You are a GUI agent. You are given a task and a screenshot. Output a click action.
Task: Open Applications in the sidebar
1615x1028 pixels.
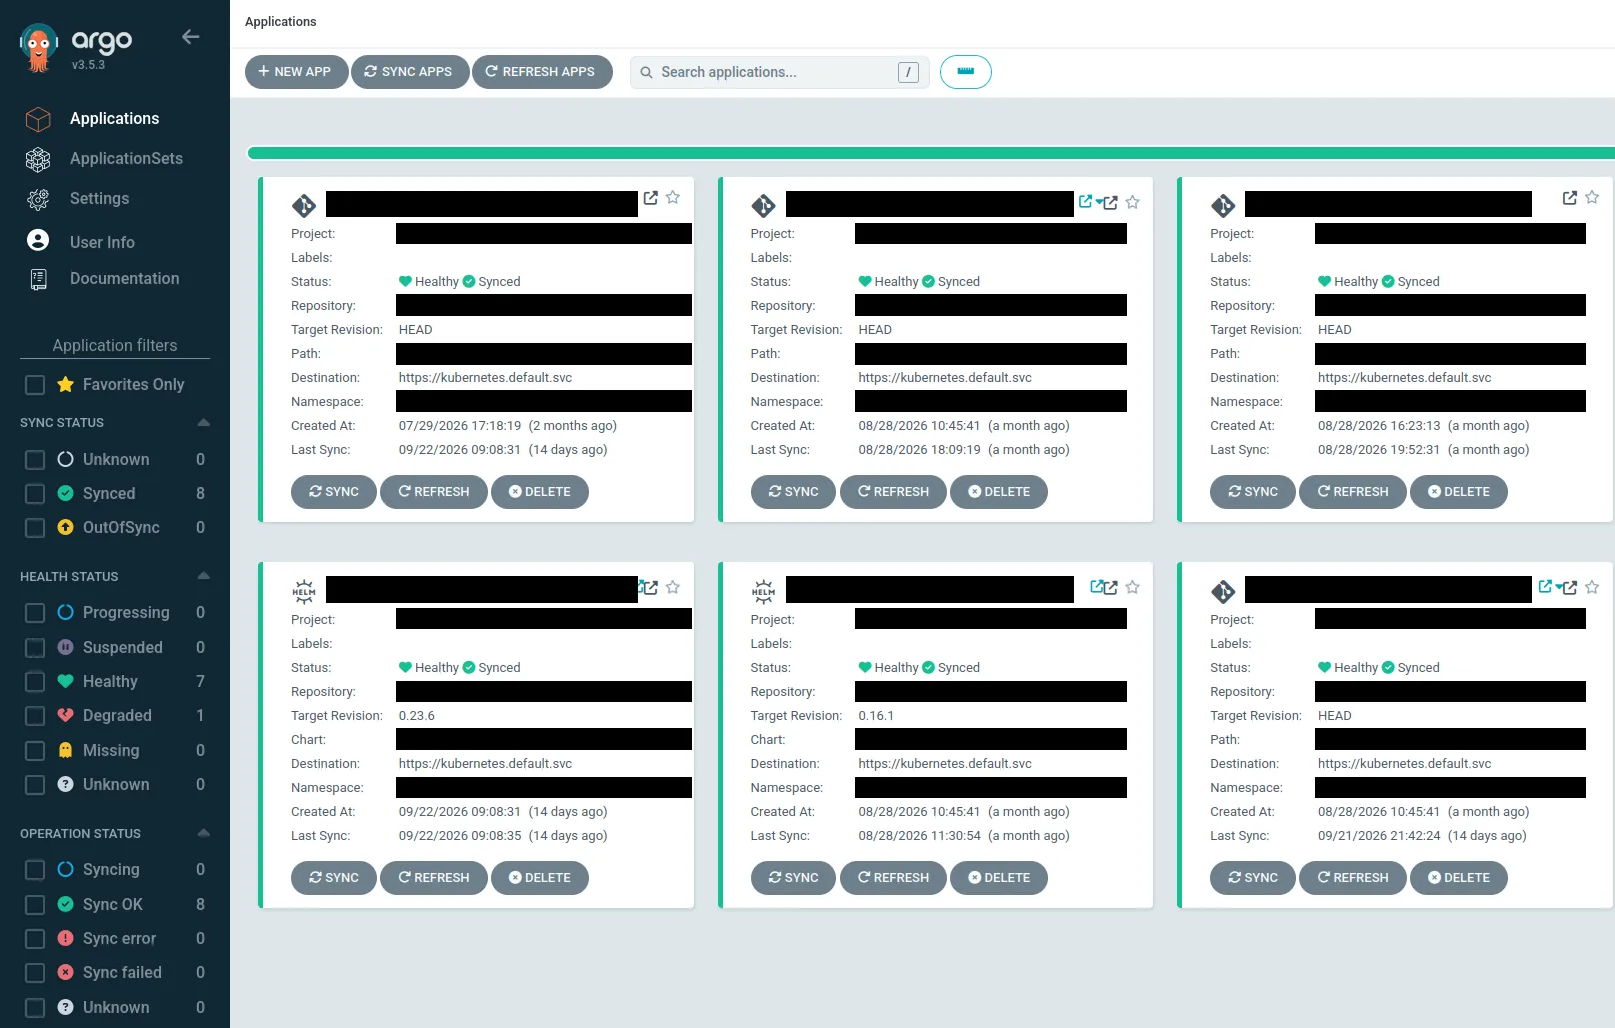(x=114, y=118)
